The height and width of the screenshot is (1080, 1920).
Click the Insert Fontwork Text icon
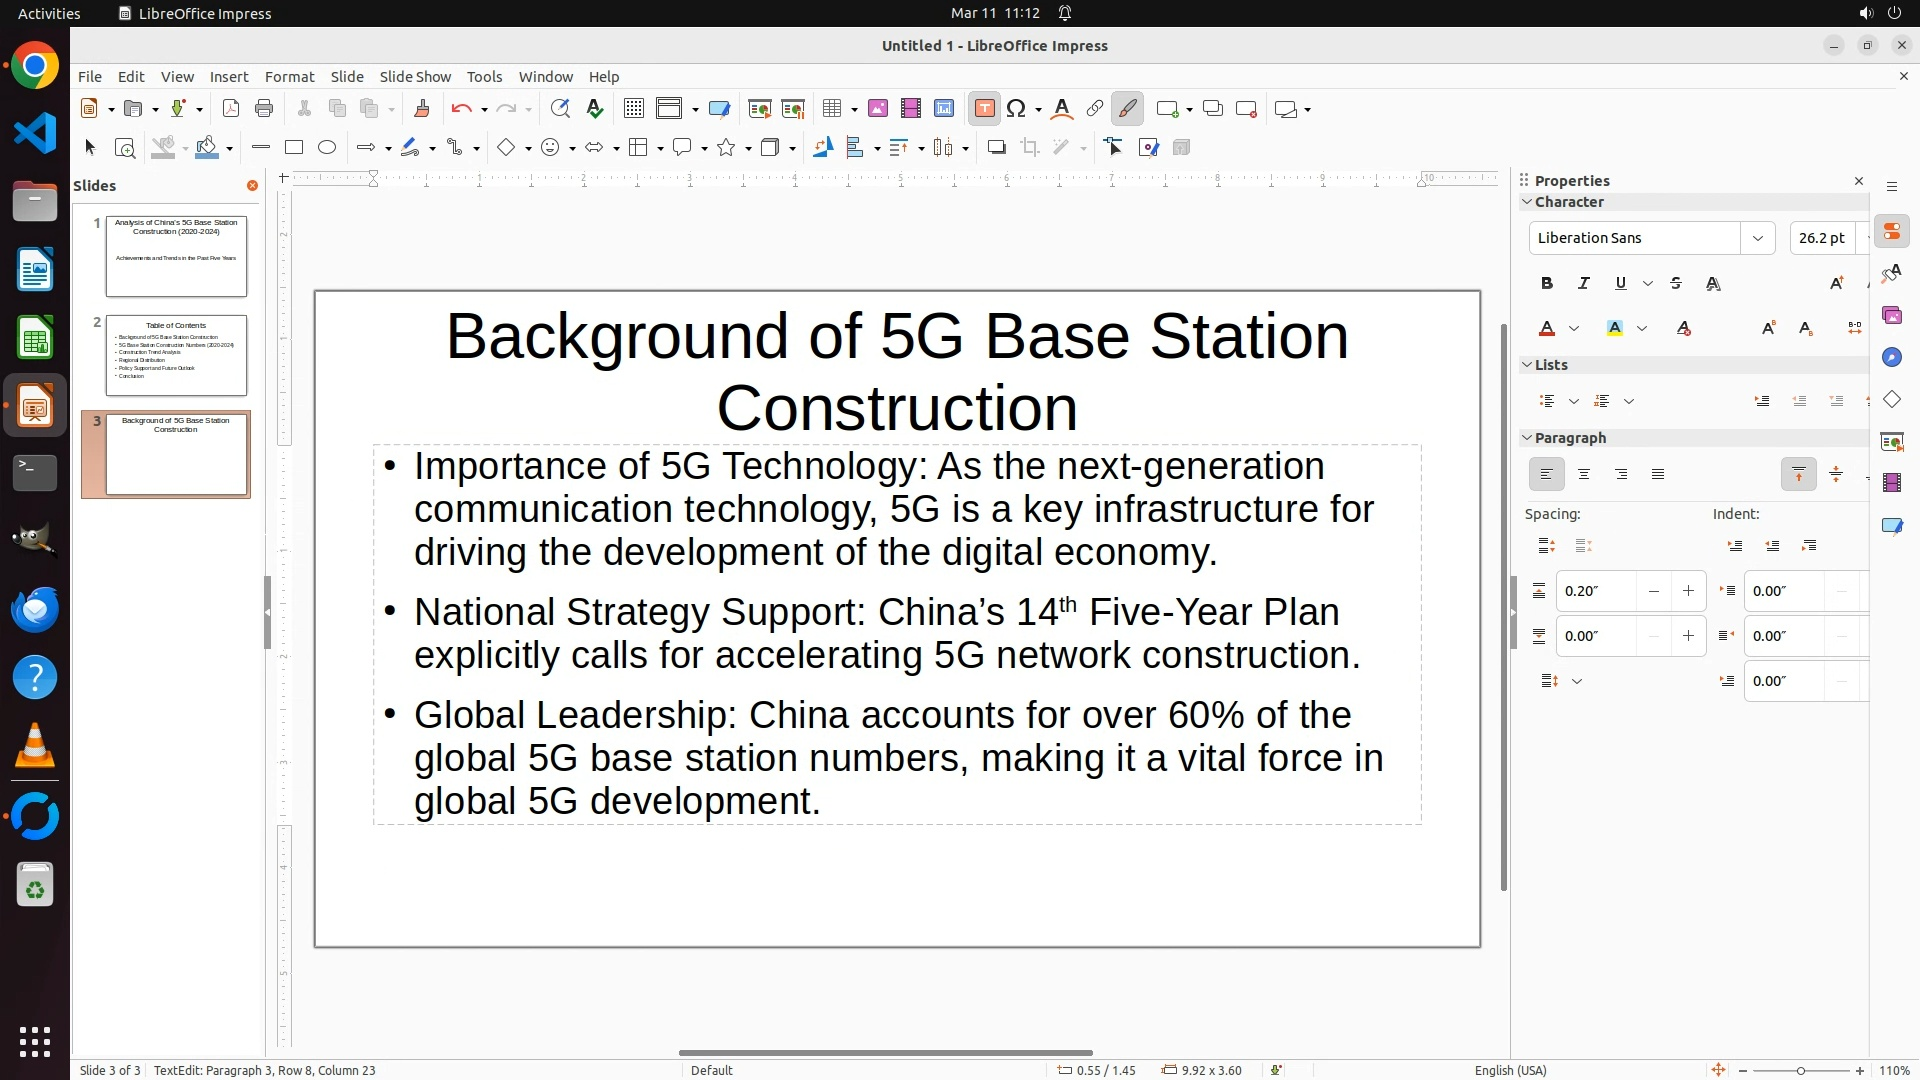[x=1062, y=109]
